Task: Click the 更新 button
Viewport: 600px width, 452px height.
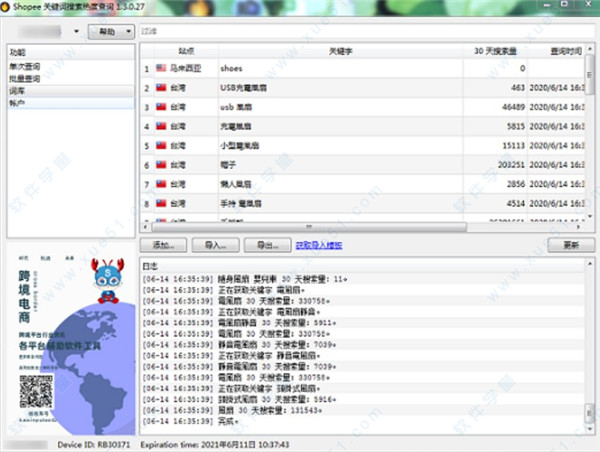Action: tap(571, 245)
